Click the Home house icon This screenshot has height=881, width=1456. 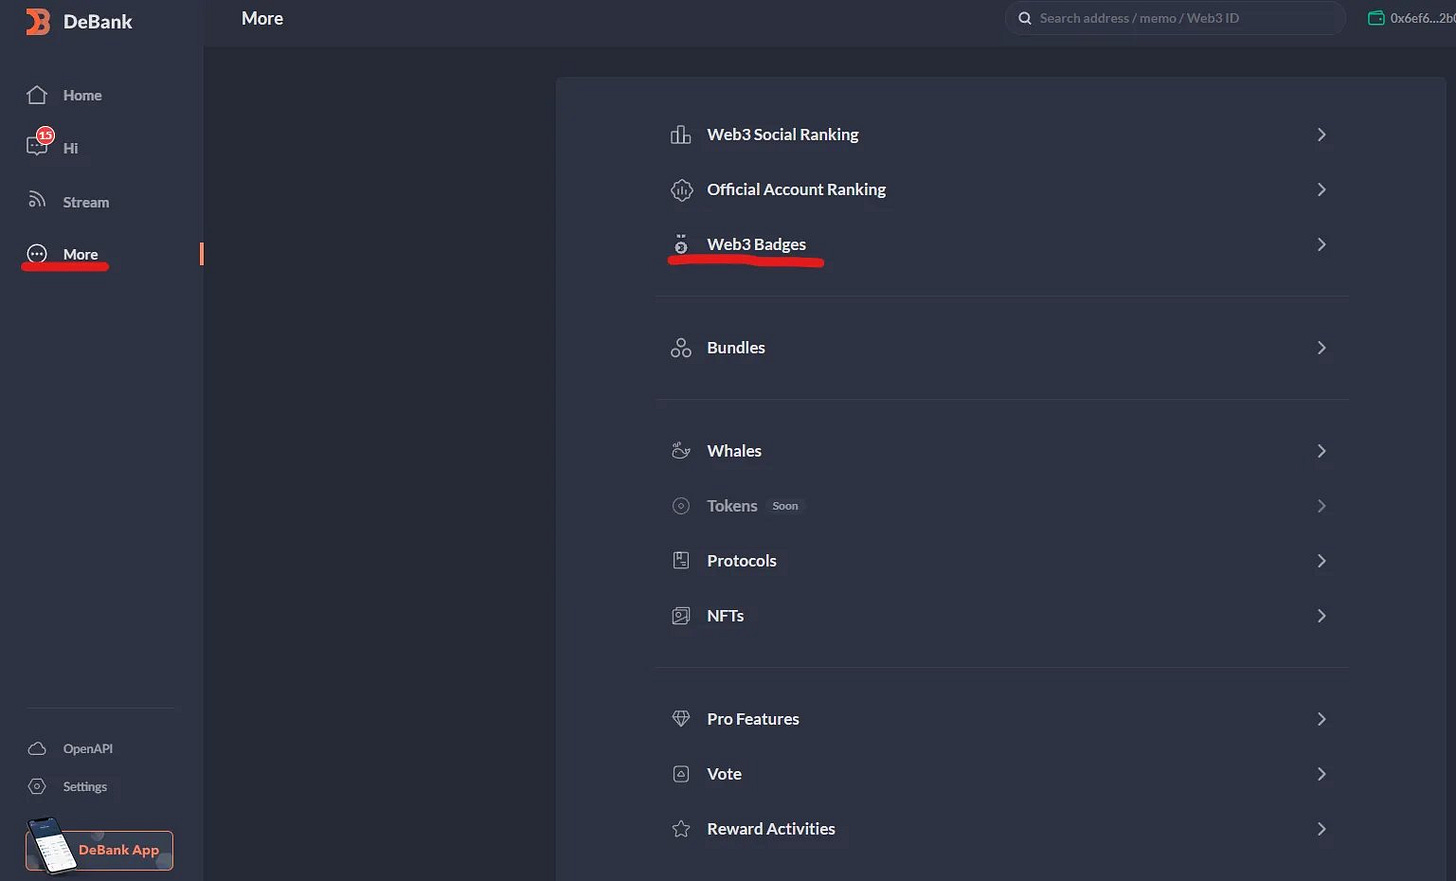pos(37,95)
